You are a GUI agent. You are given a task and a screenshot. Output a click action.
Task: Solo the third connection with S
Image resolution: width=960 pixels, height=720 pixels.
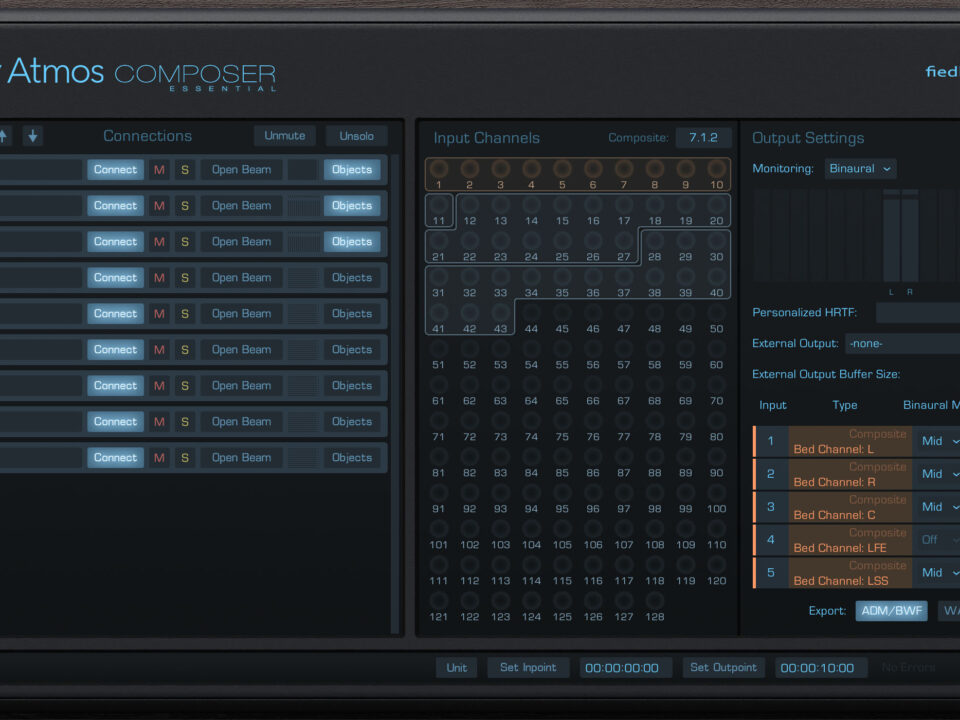(x=184, y=242)
